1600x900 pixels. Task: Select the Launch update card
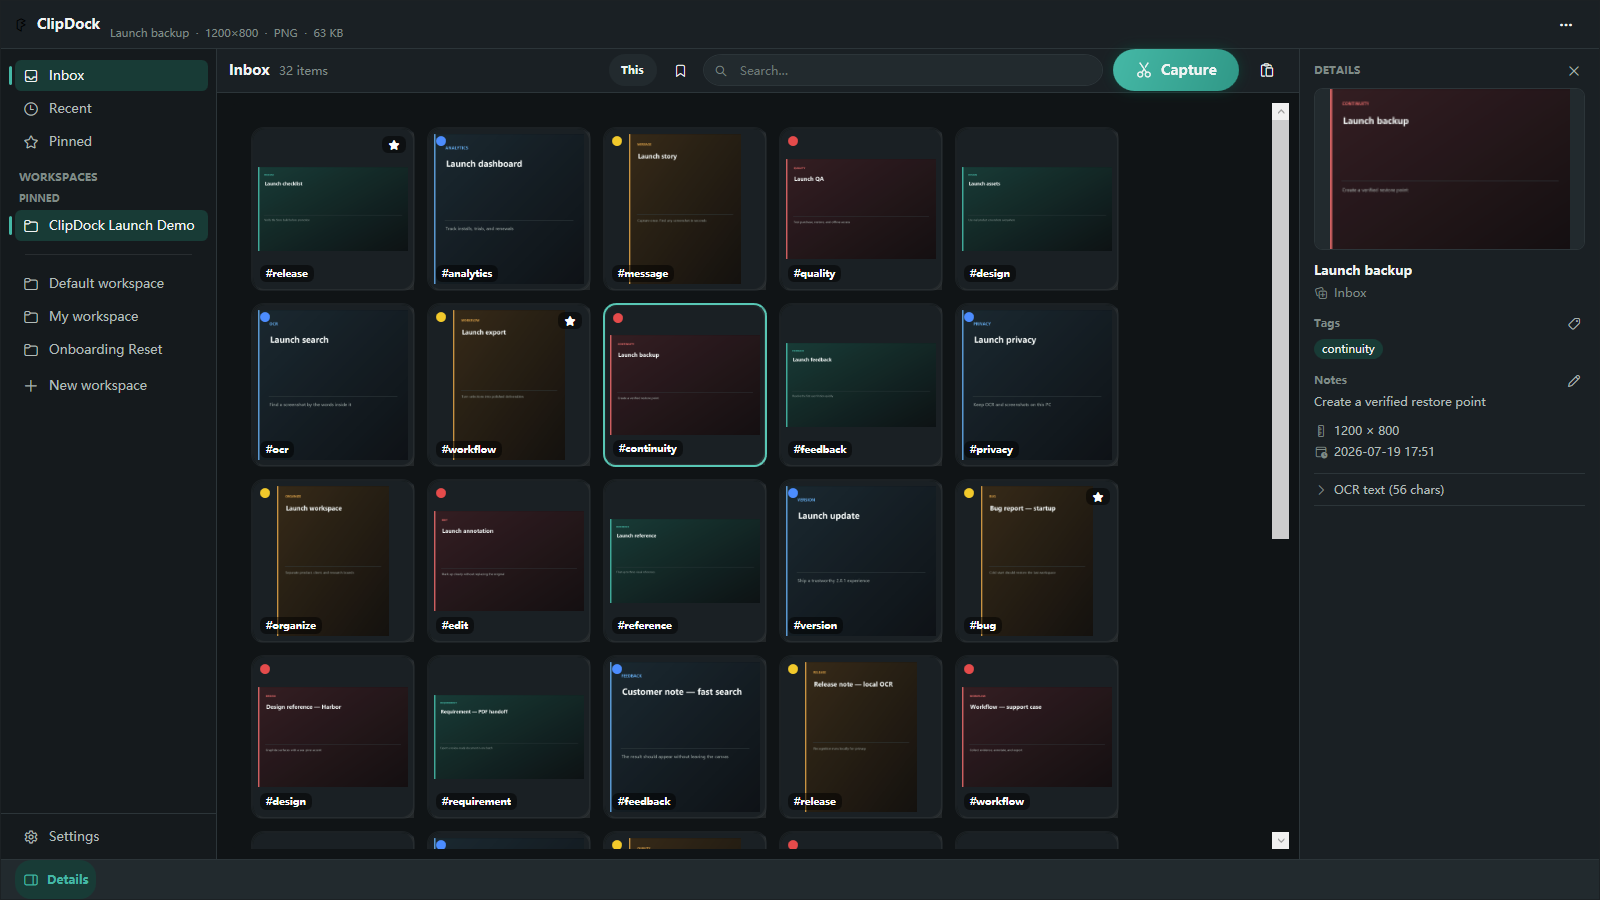coord(861,561)
